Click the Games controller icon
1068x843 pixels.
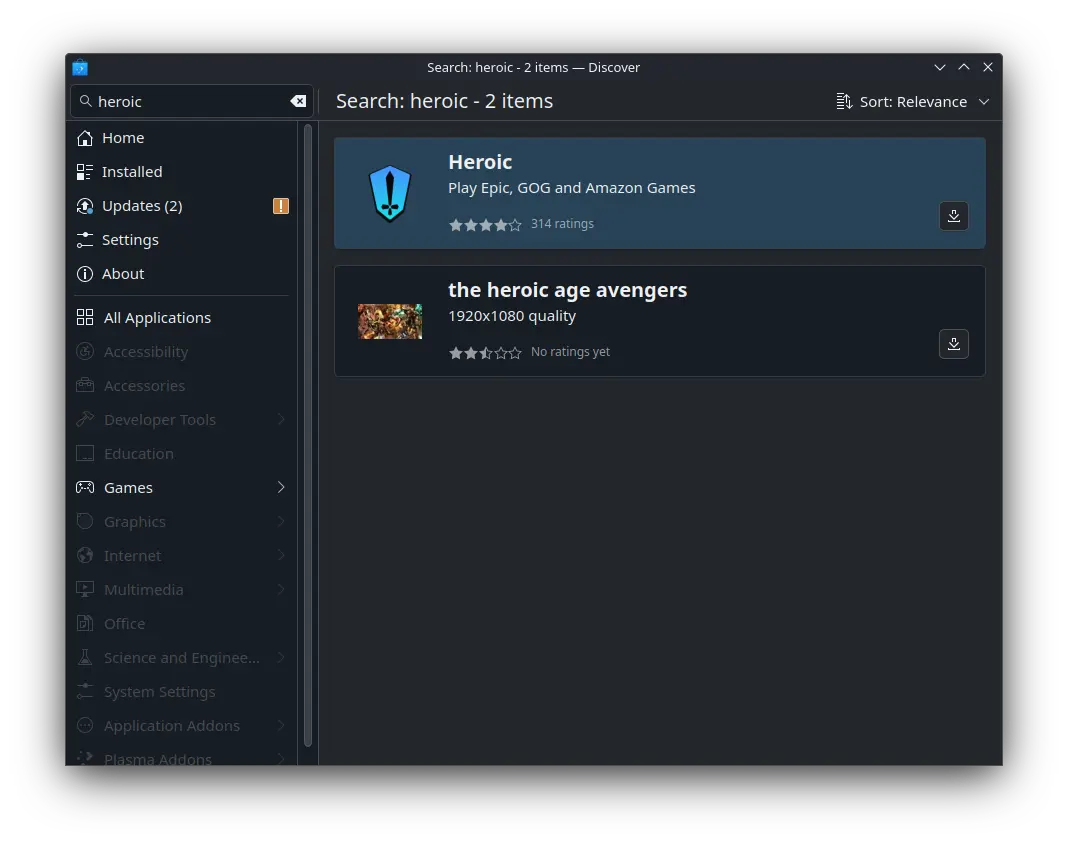(85, 488)
